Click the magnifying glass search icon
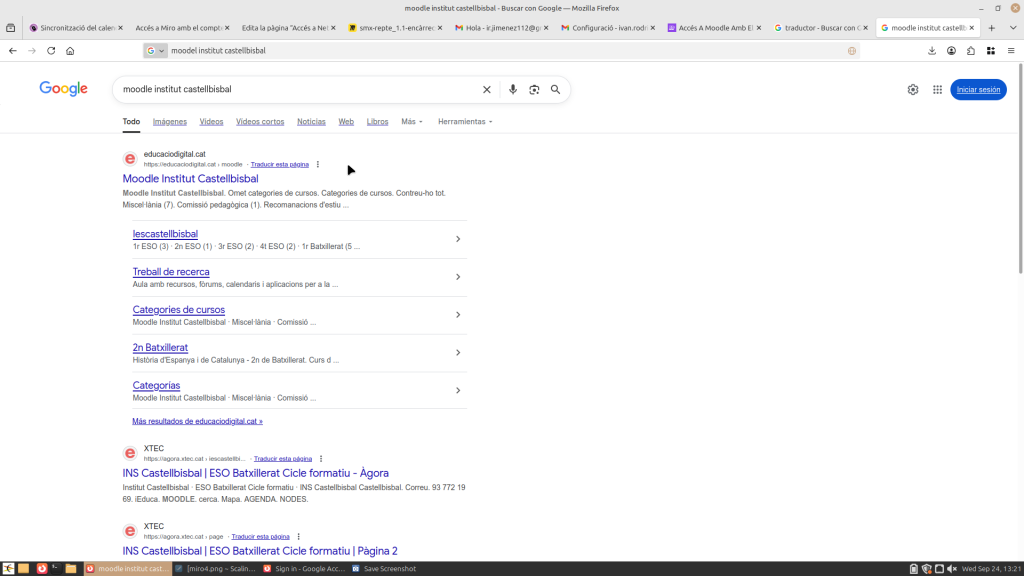Screen dimensions: 1024x576 click(x=555, y=89)
